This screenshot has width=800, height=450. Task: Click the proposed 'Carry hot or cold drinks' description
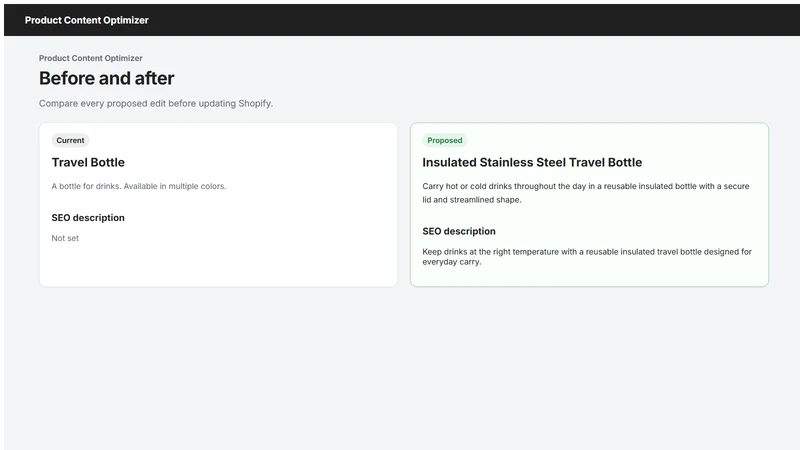click(x=586, y=193)
